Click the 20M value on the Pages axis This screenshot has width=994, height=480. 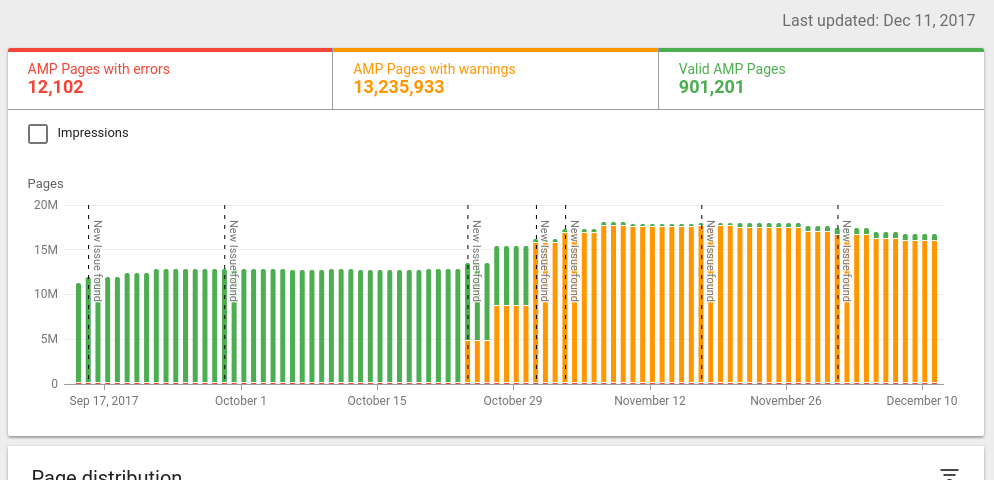[x=46, y=205]
